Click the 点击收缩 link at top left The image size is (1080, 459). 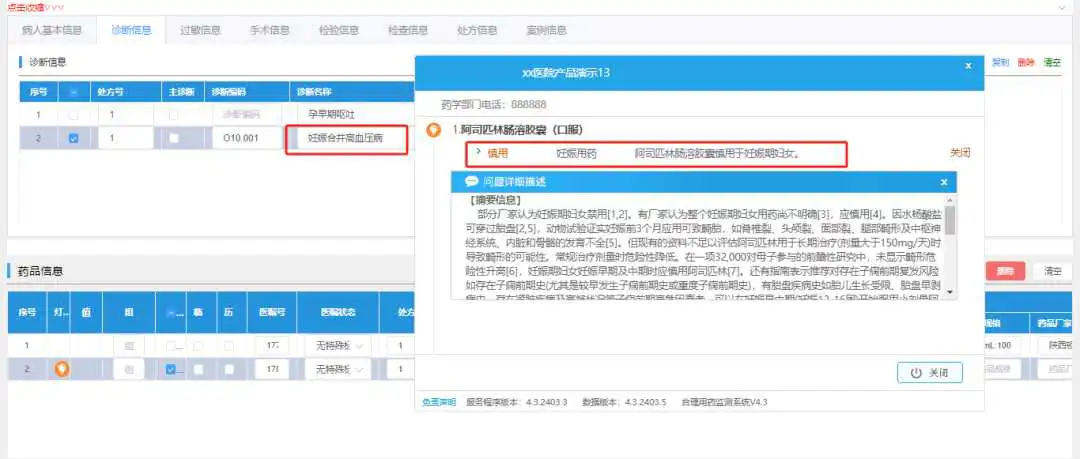(34, 6)
